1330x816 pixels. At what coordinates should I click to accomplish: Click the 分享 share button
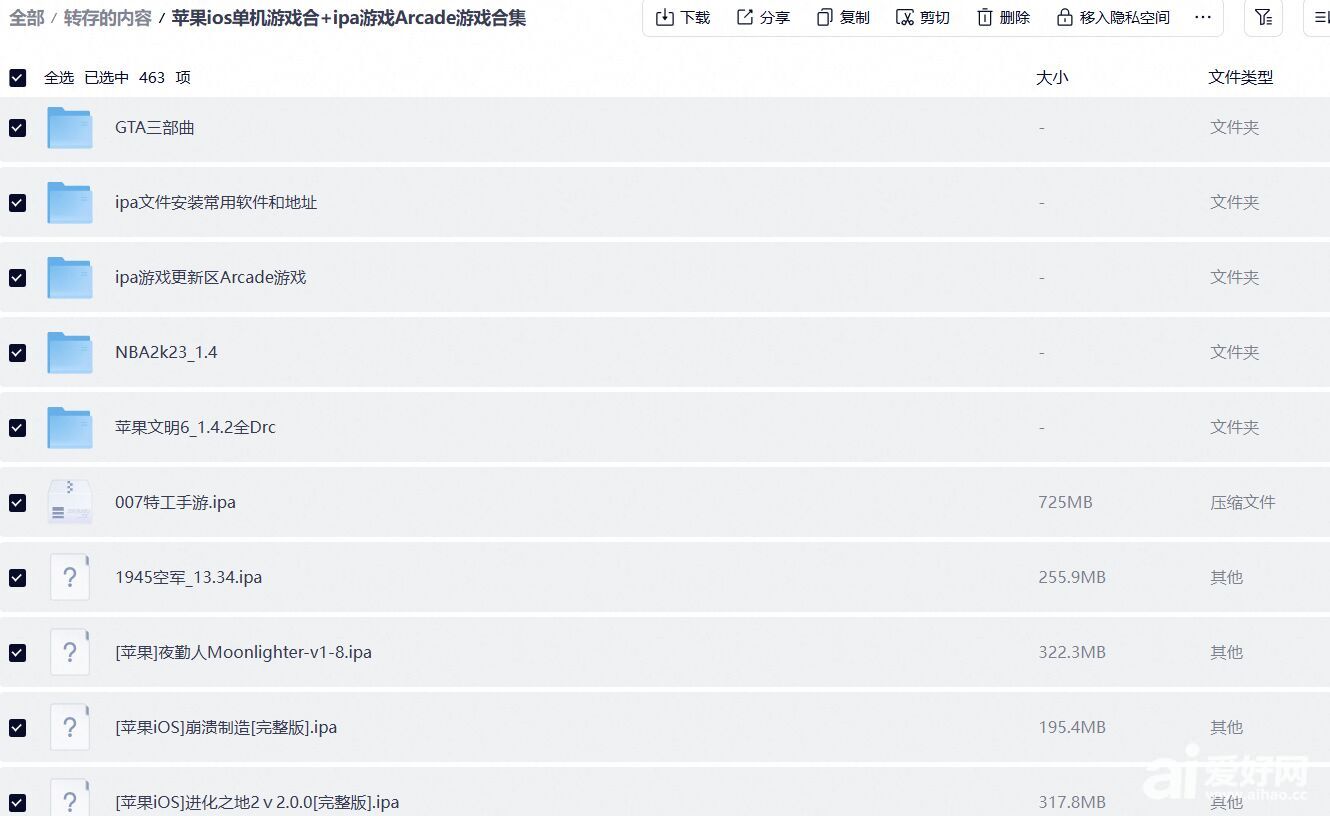click(763, 17)
